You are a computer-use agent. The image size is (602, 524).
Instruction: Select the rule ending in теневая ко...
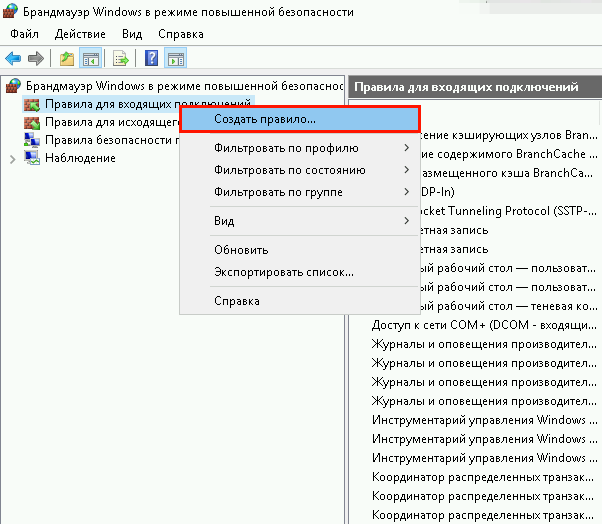tap(508, 306)
